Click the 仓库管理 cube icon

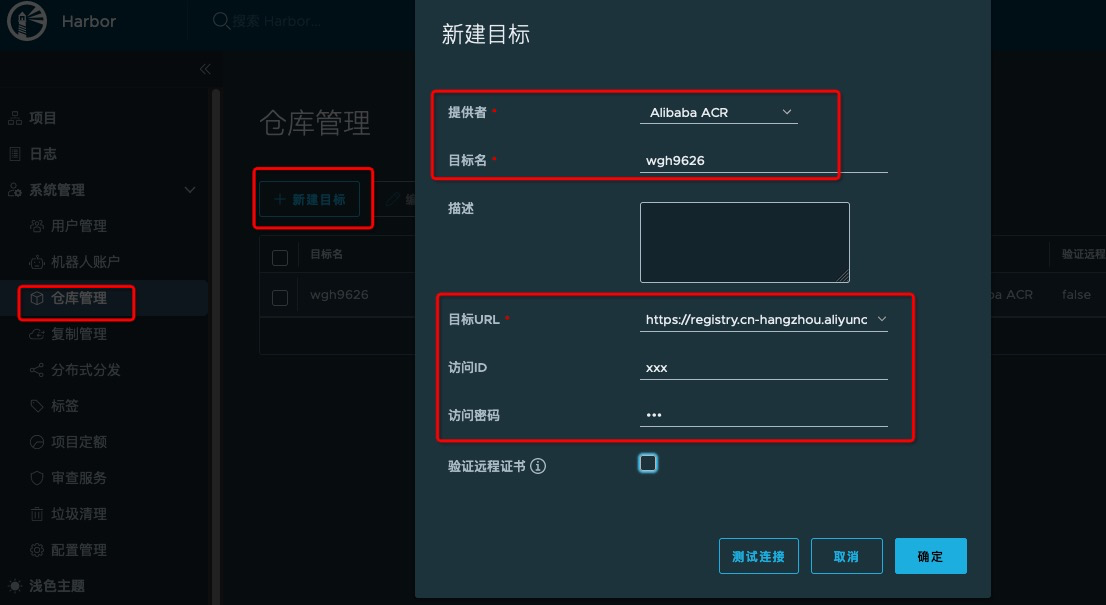pyautogui.click(x=37, y=298)
